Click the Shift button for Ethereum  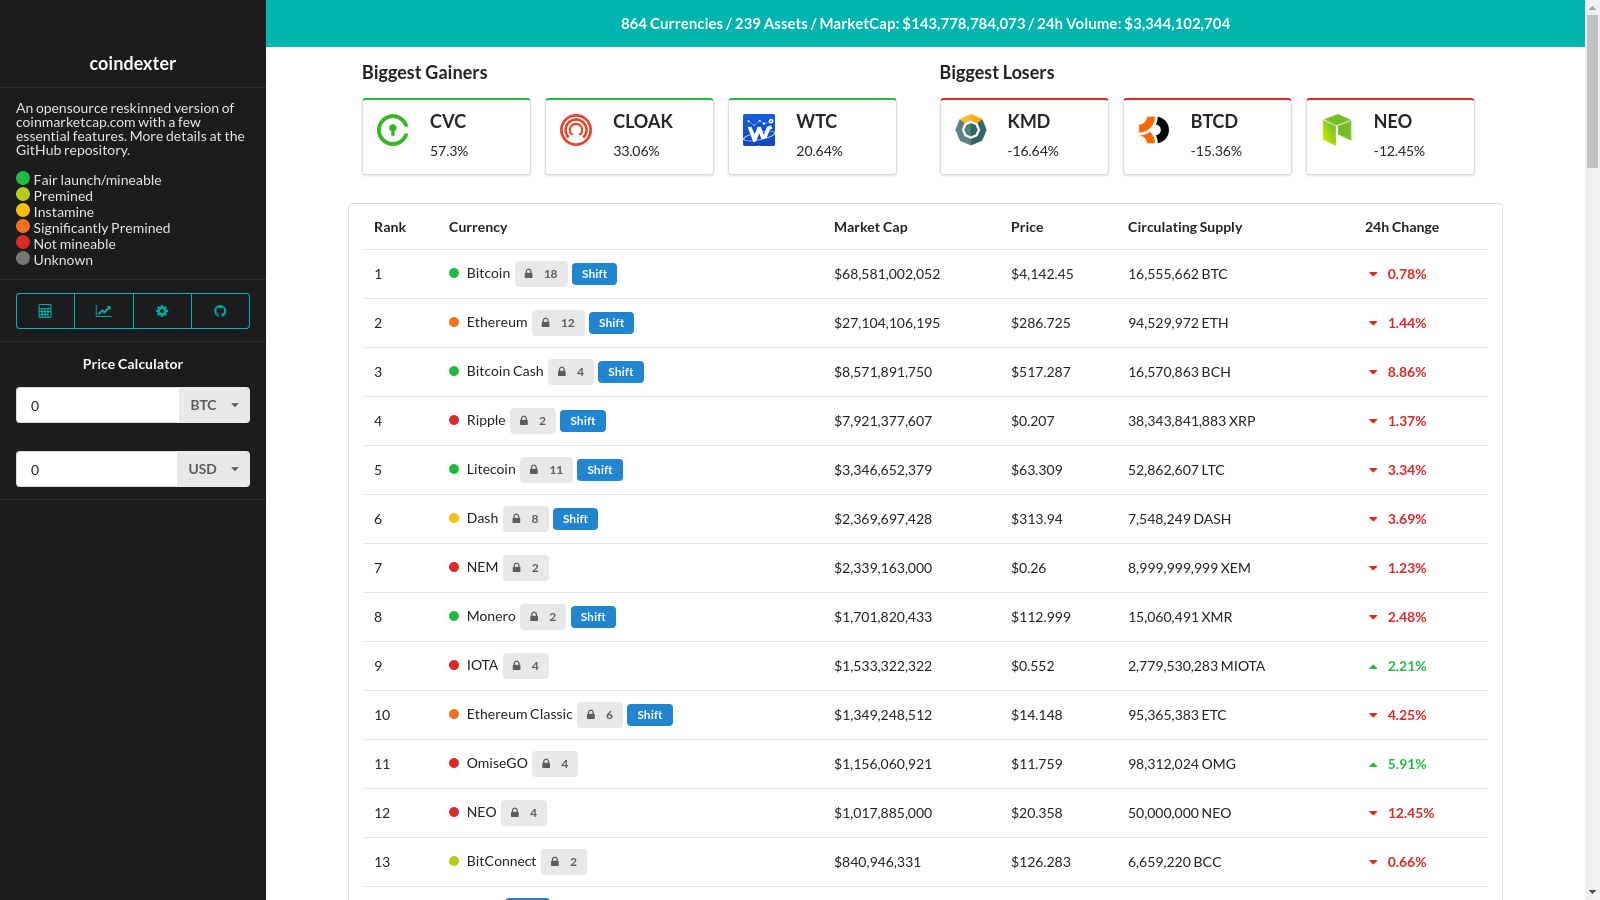(x=611, y=323)
